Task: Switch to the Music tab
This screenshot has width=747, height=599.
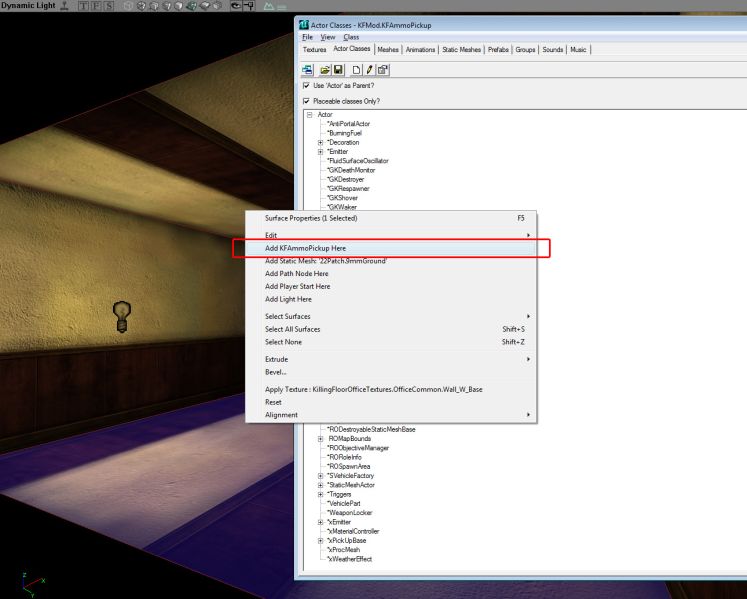Action: pos(578,50)
